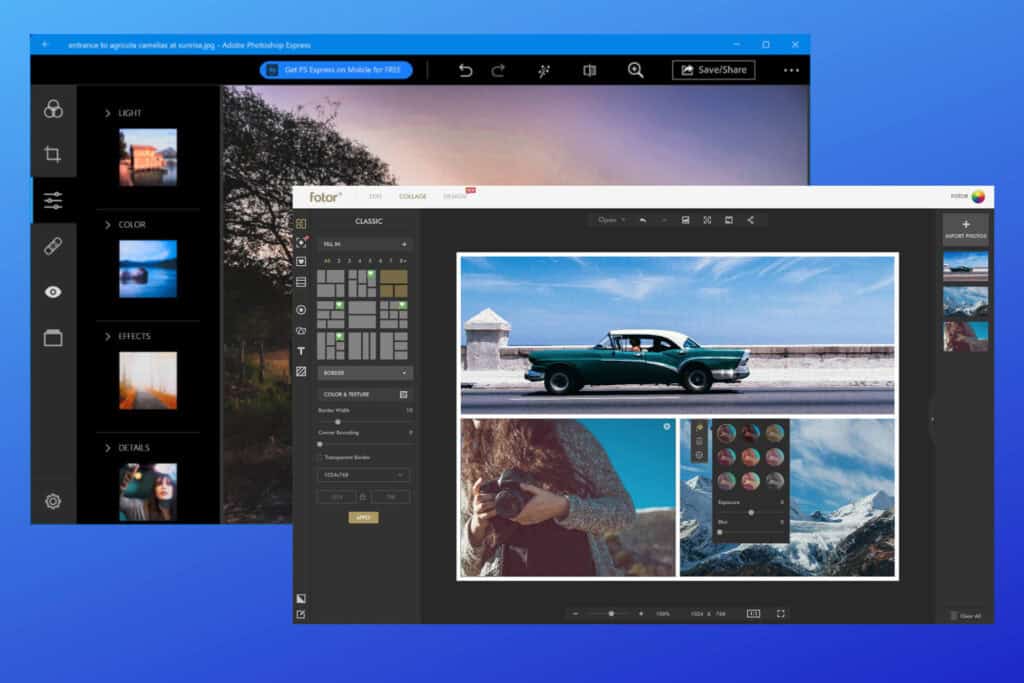Enable the Transparent Border checkbox
The width and height of the screenshot is (1024, 683).
click(323, 457)
